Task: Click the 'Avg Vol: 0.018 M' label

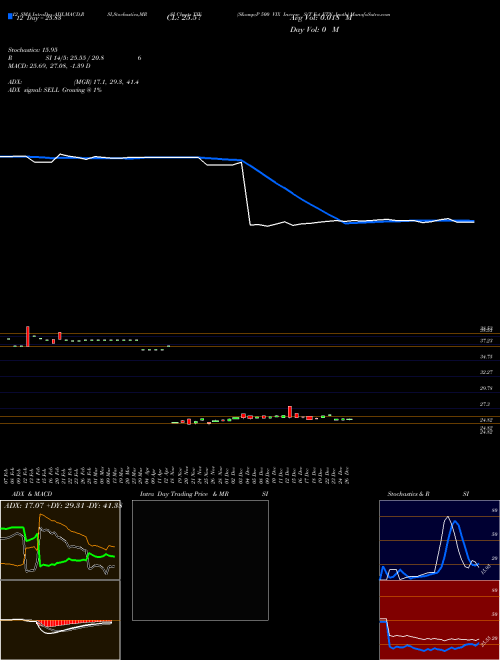Action: [x=320, y=18]
